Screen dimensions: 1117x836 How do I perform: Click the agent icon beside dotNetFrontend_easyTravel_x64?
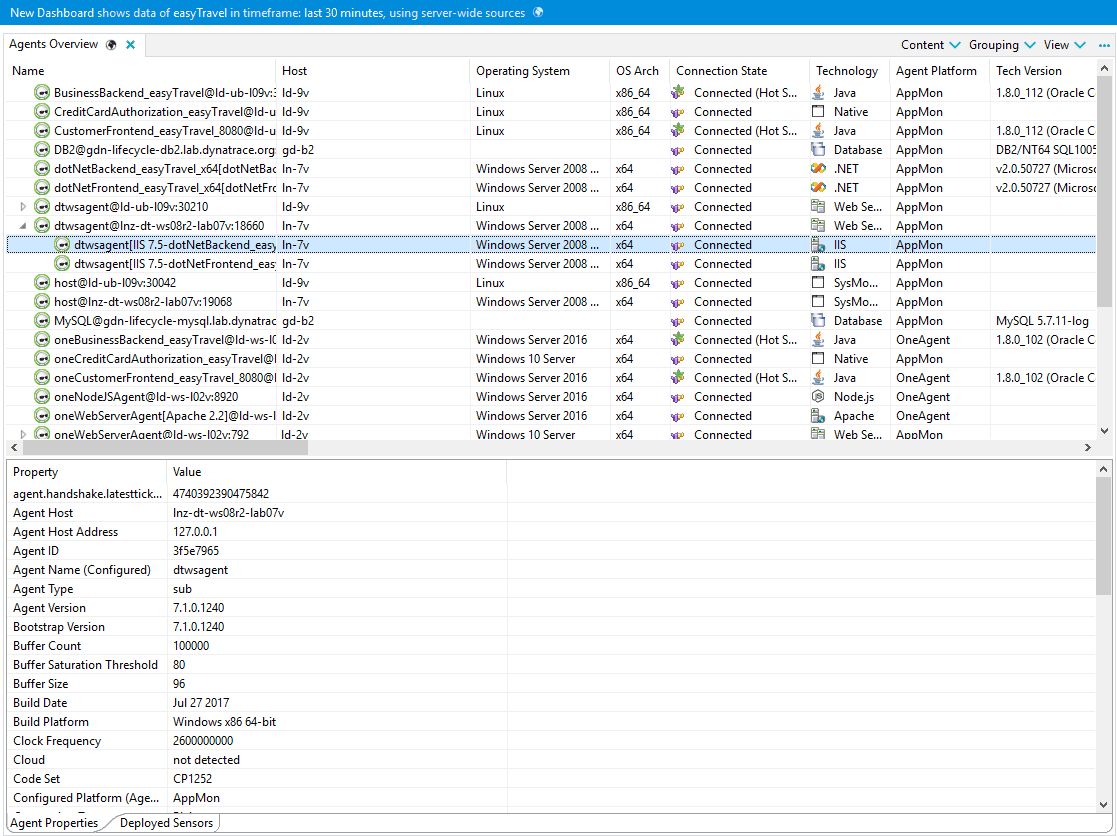(x=43, y=188)
